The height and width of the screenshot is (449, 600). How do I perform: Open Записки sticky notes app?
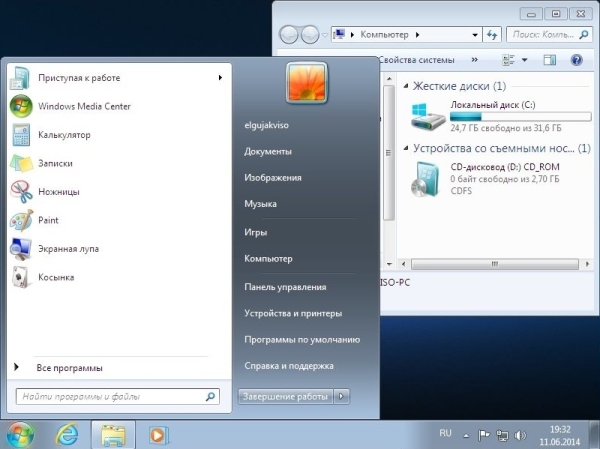(55, 163)
